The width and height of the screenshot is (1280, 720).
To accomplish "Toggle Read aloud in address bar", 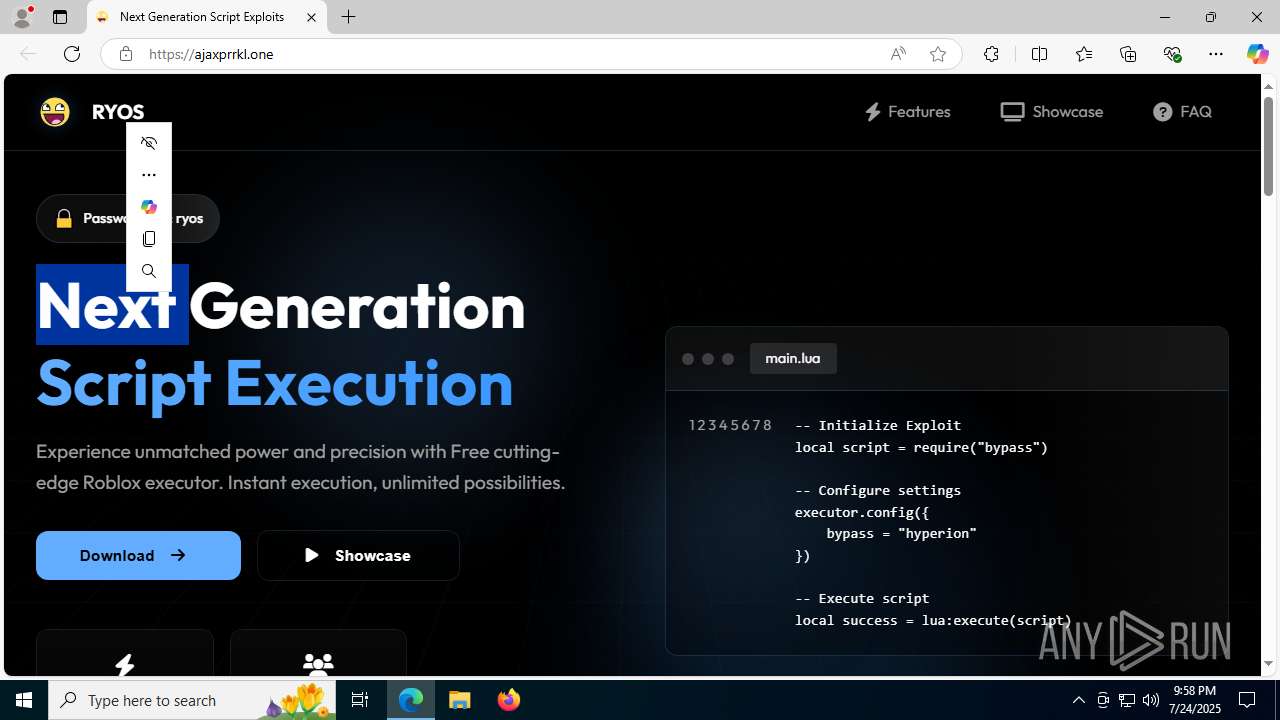I will coord(898,54).
